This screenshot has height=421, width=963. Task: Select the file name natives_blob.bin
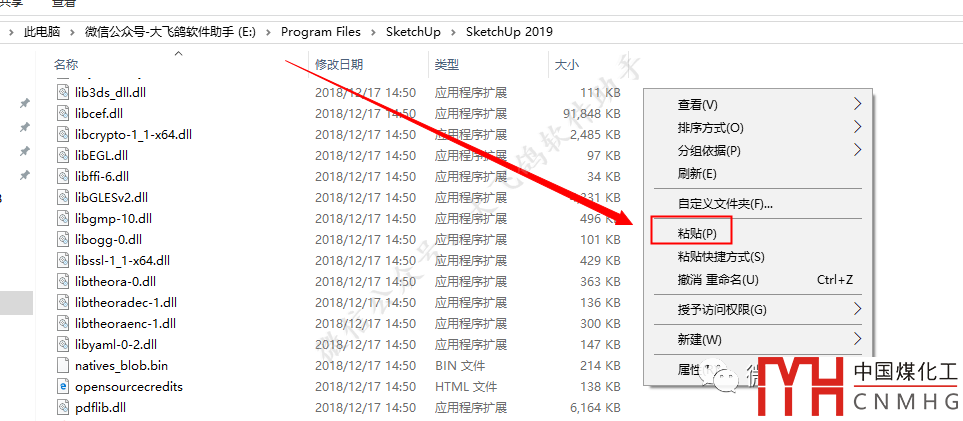coord(122,366)
